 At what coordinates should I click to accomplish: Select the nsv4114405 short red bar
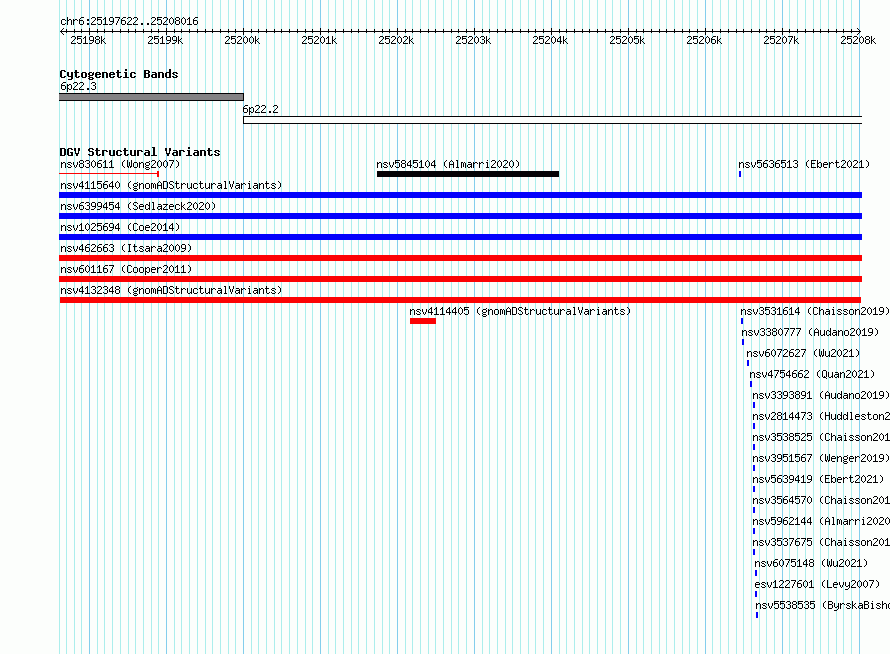pos(423,321)
